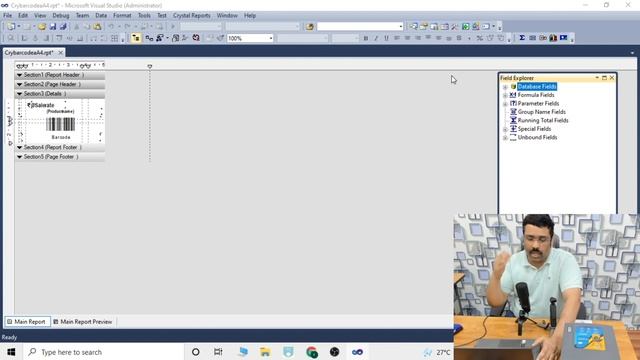Click the Open File folder icon
The image size is (640, 360).
(42, 27)
